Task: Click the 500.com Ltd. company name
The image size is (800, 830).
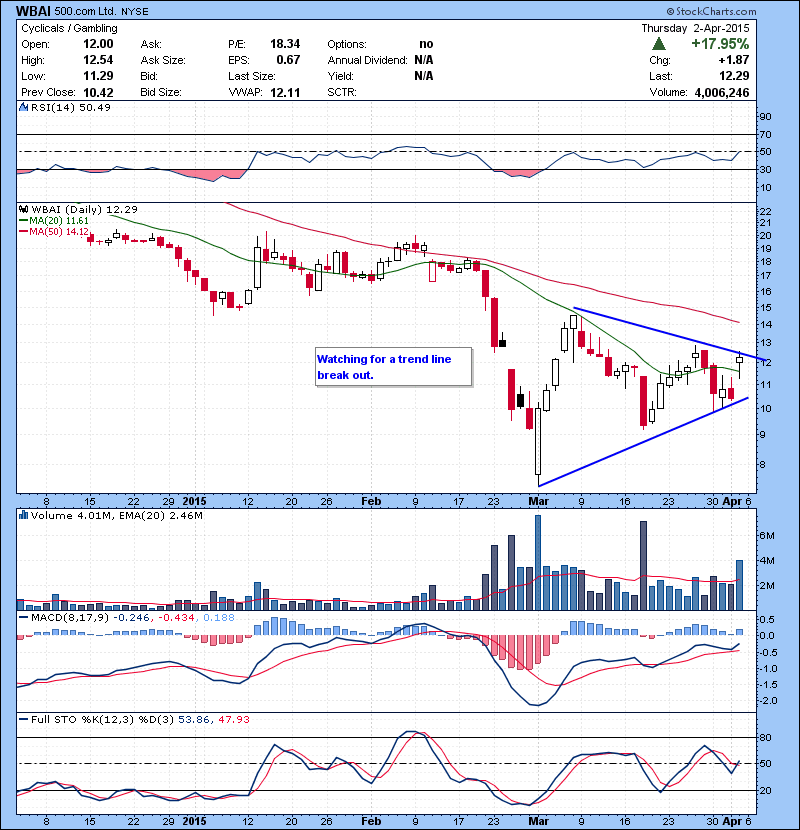Action: tap(85, 11)
